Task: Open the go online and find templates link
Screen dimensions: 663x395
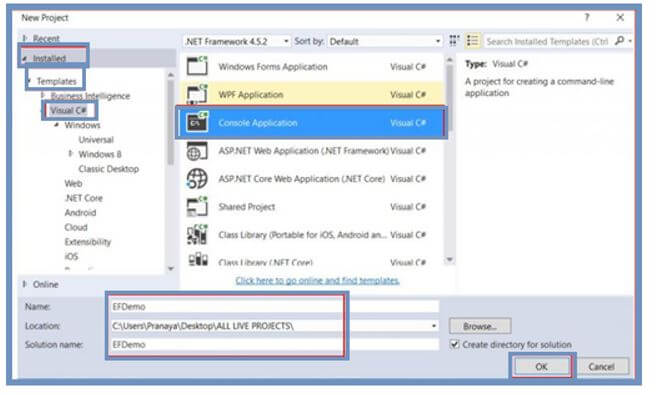Action: [x=318, y=280]
